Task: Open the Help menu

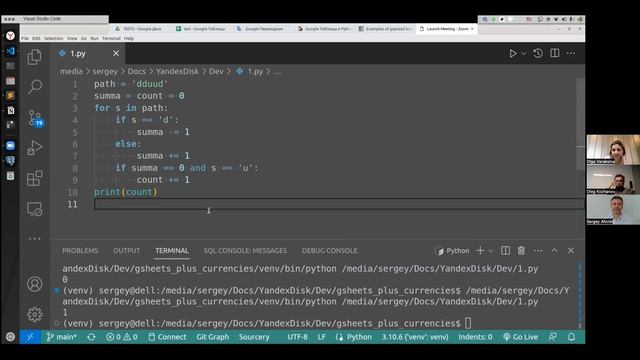Action: pyautogui.click(x=129, y=38)
